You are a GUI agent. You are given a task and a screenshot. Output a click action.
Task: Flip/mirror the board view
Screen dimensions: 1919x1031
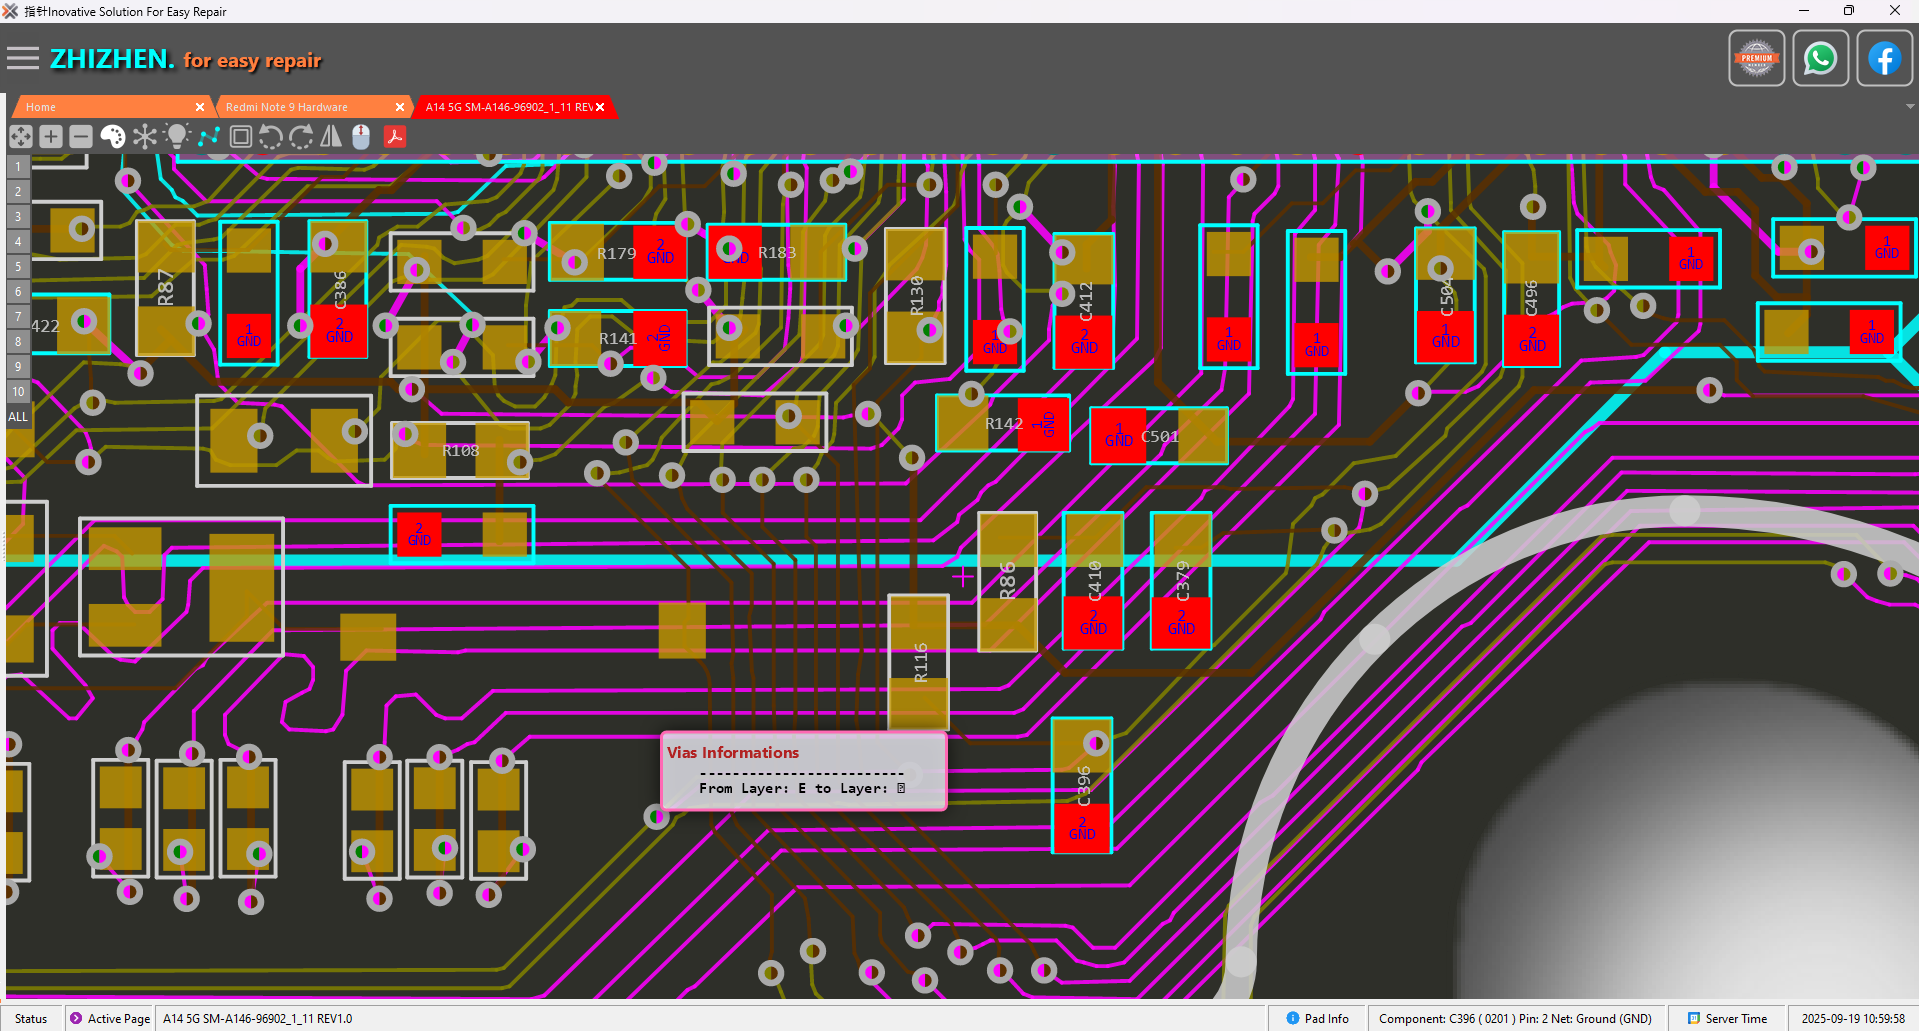(x=331, y=136)
